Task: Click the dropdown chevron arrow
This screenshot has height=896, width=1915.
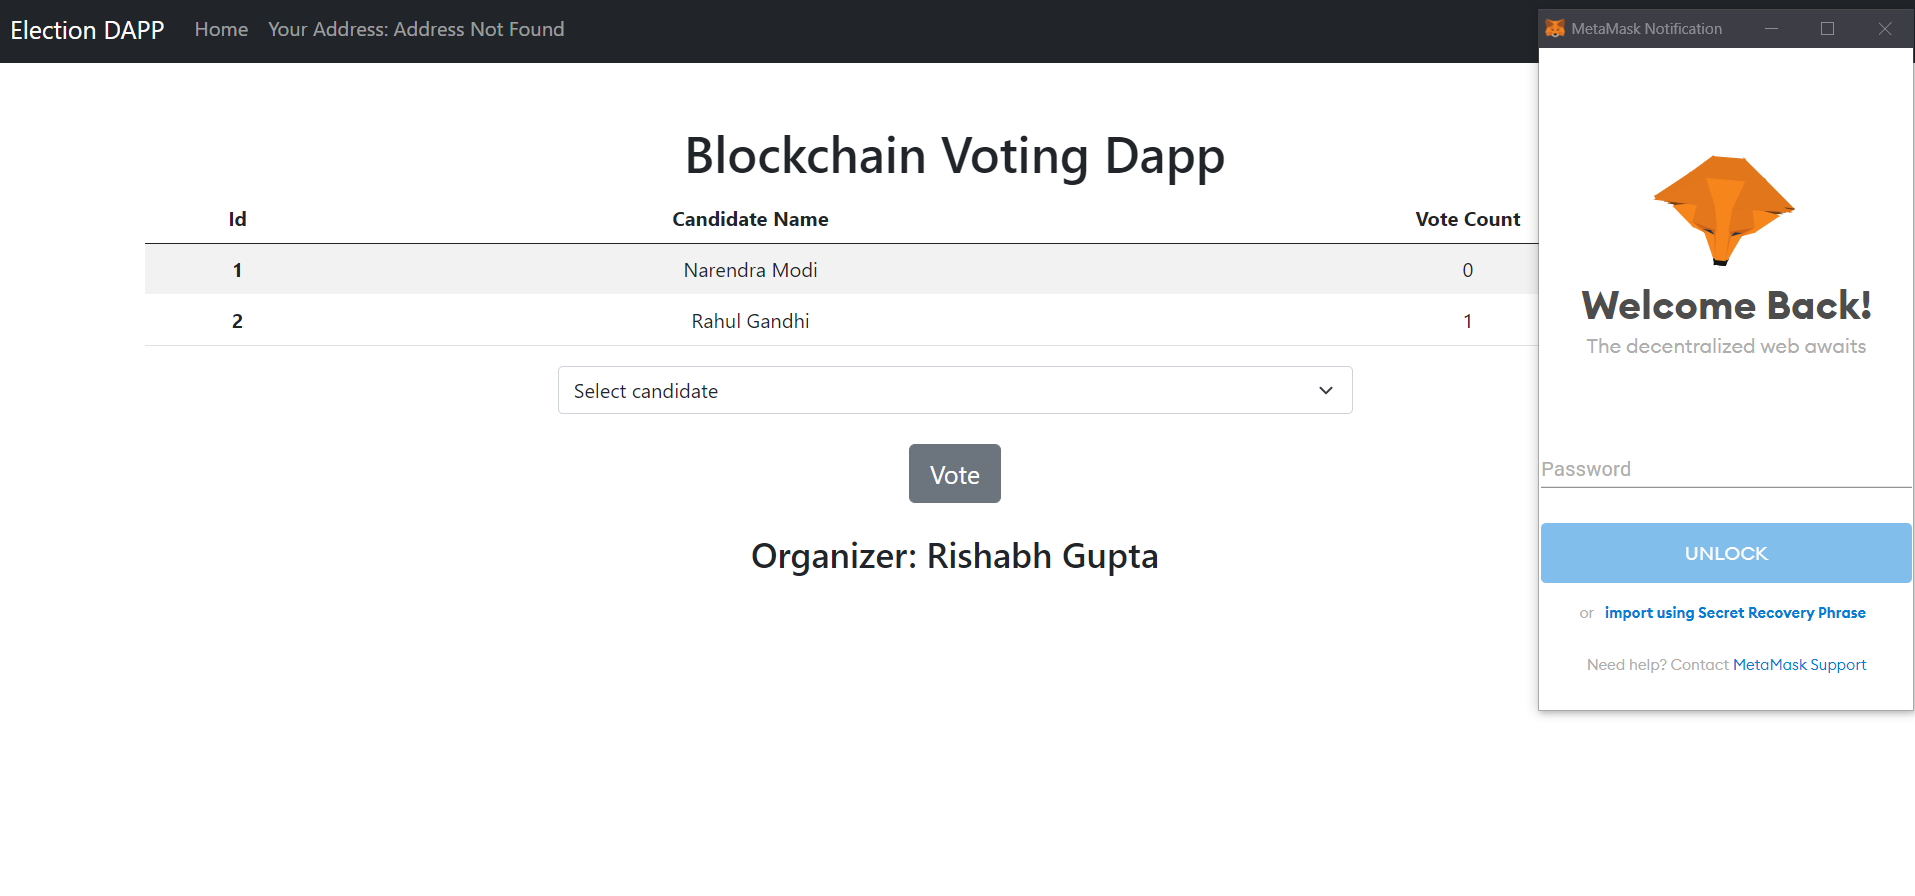Action: click(1326, 390)
